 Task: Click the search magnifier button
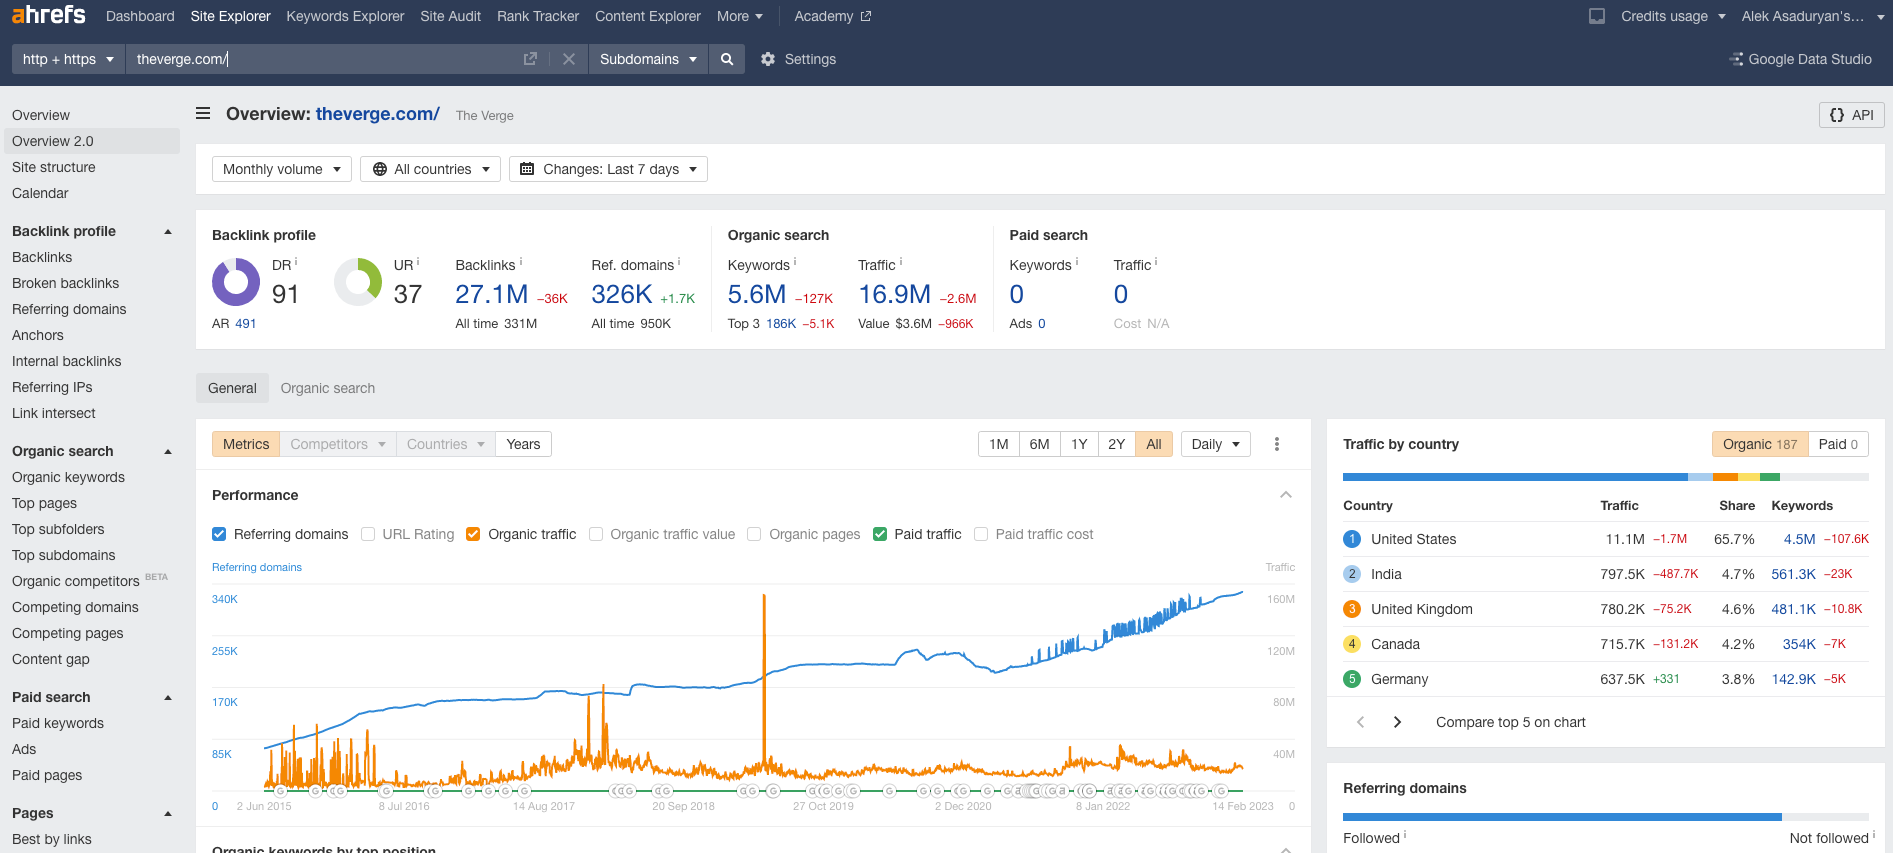coord(727,59)
